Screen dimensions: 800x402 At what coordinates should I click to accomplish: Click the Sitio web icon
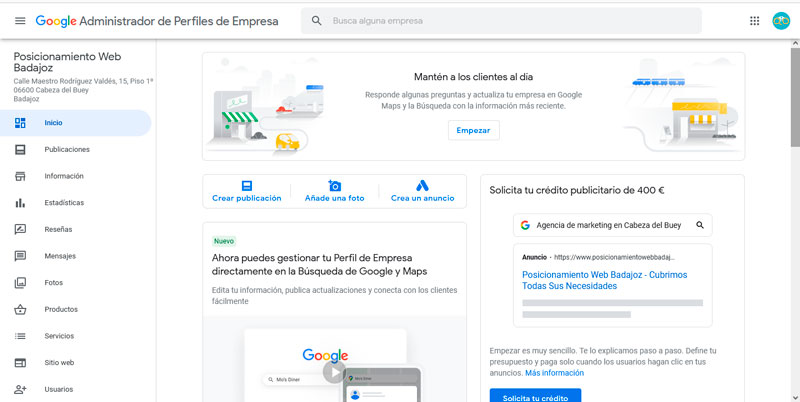click(20, 363)
